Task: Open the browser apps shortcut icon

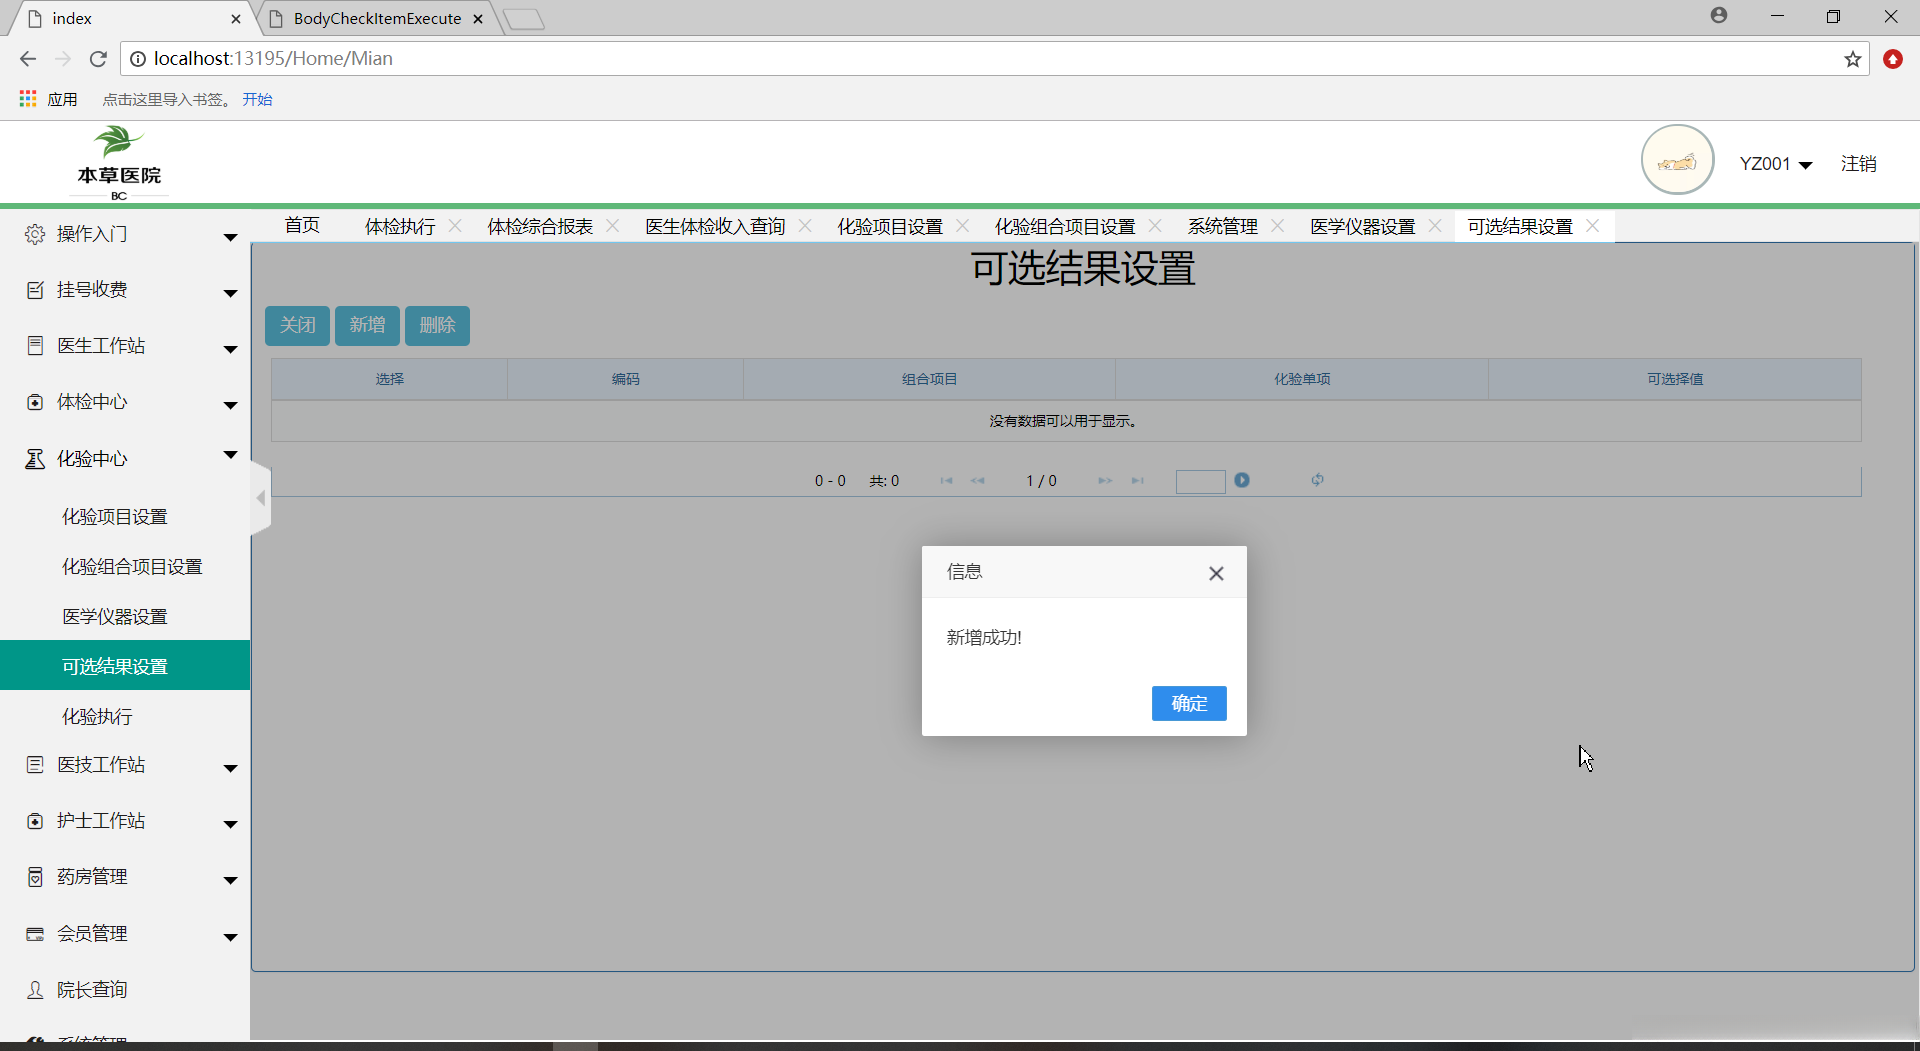Action: click(28, 99)
